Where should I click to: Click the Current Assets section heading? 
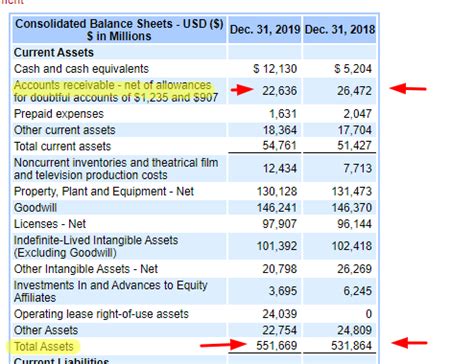click(54, 52)
